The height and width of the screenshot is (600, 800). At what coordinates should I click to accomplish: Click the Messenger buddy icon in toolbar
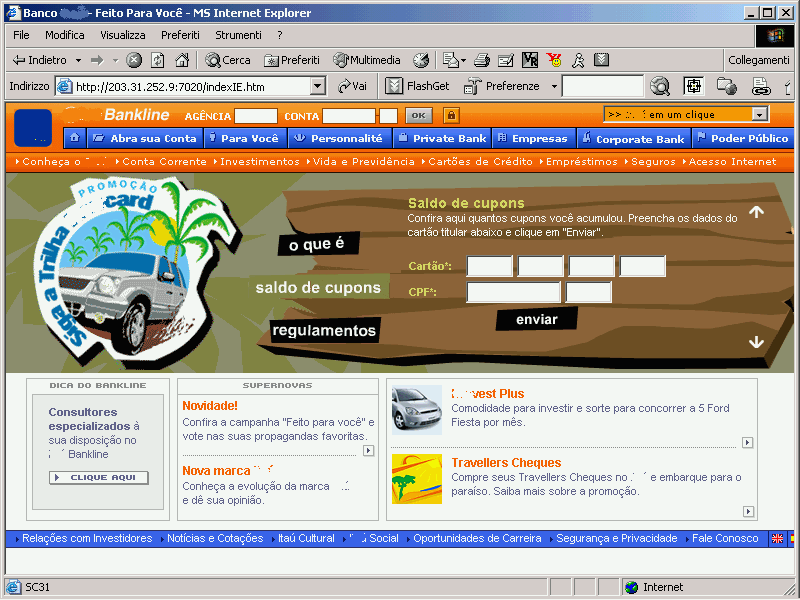(578, 60)
